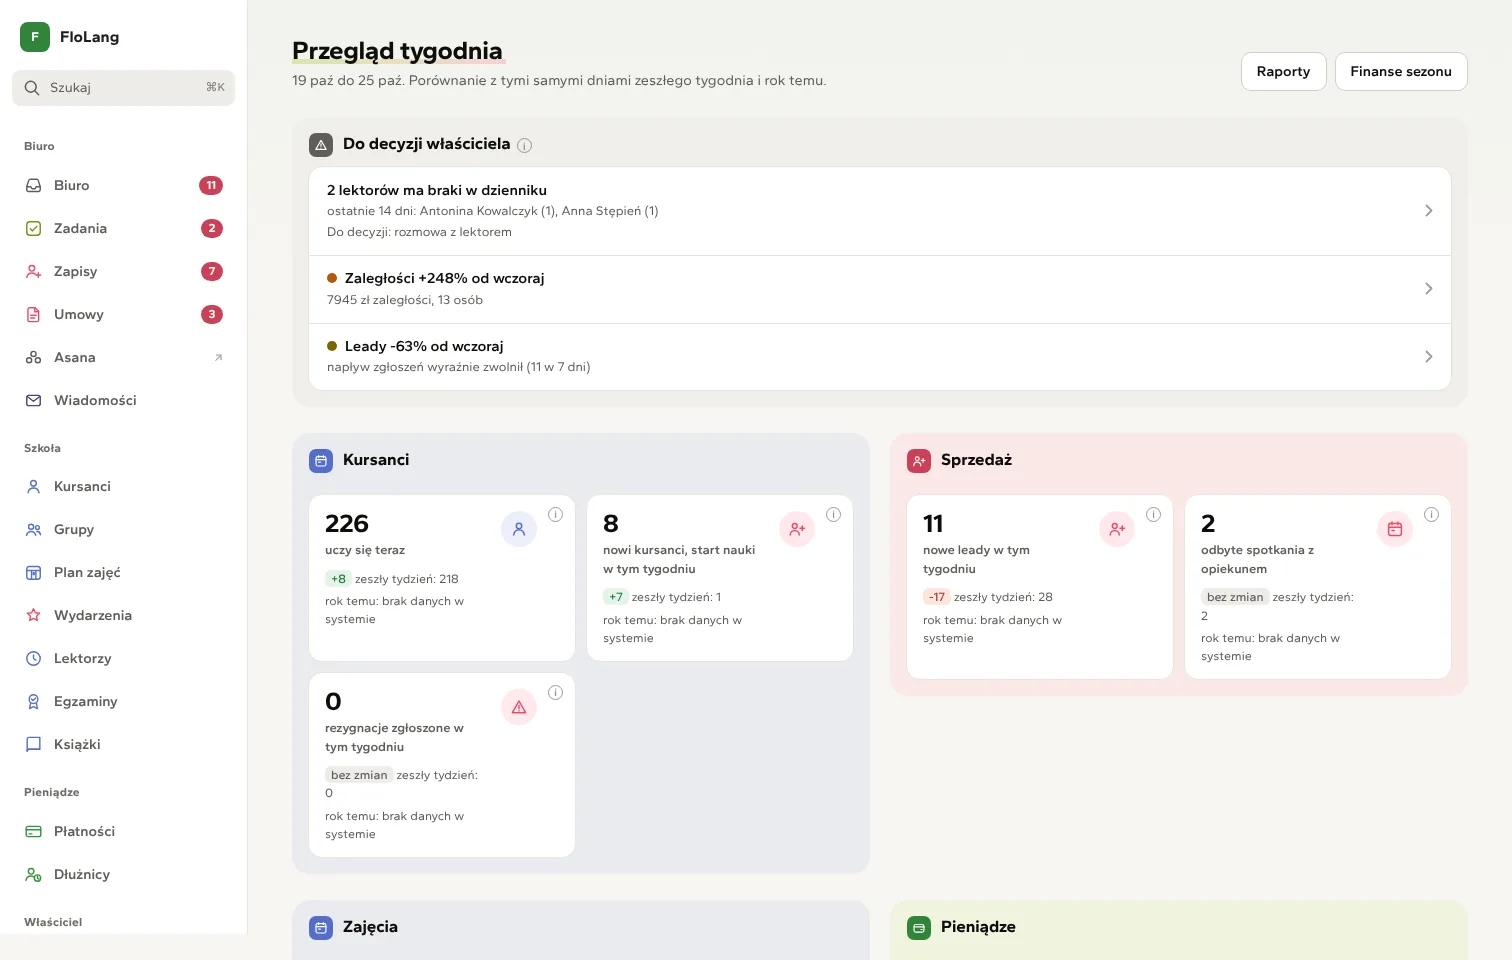
Task: Focus the Szukaj search field
Action: point(124,88)
